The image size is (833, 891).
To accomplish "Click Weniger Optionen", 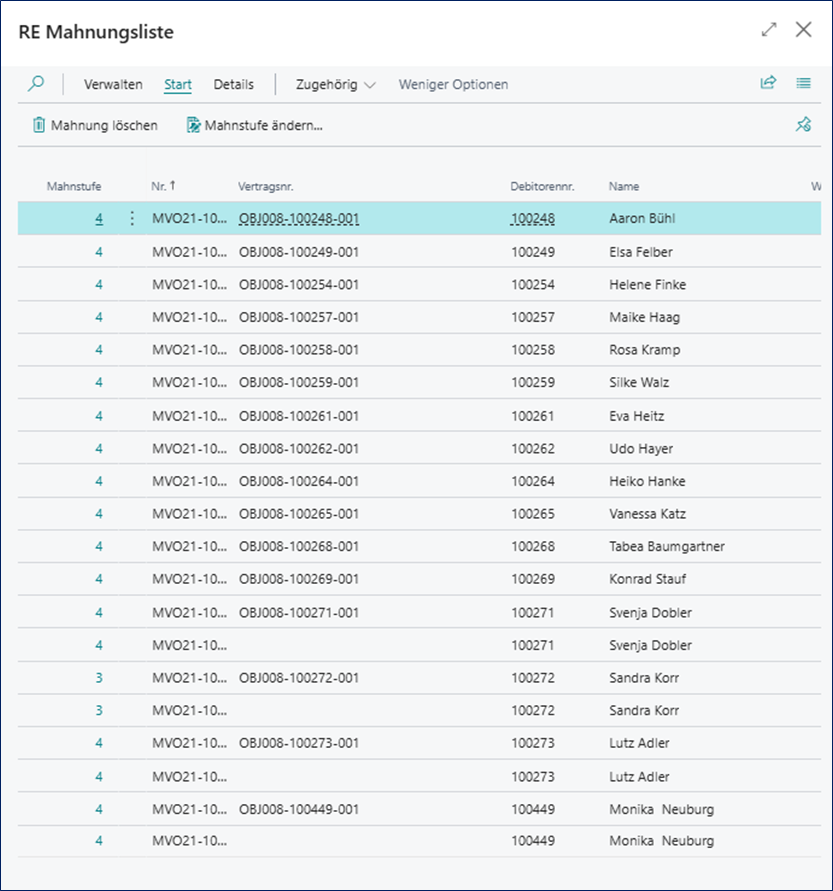I will 453,85.
